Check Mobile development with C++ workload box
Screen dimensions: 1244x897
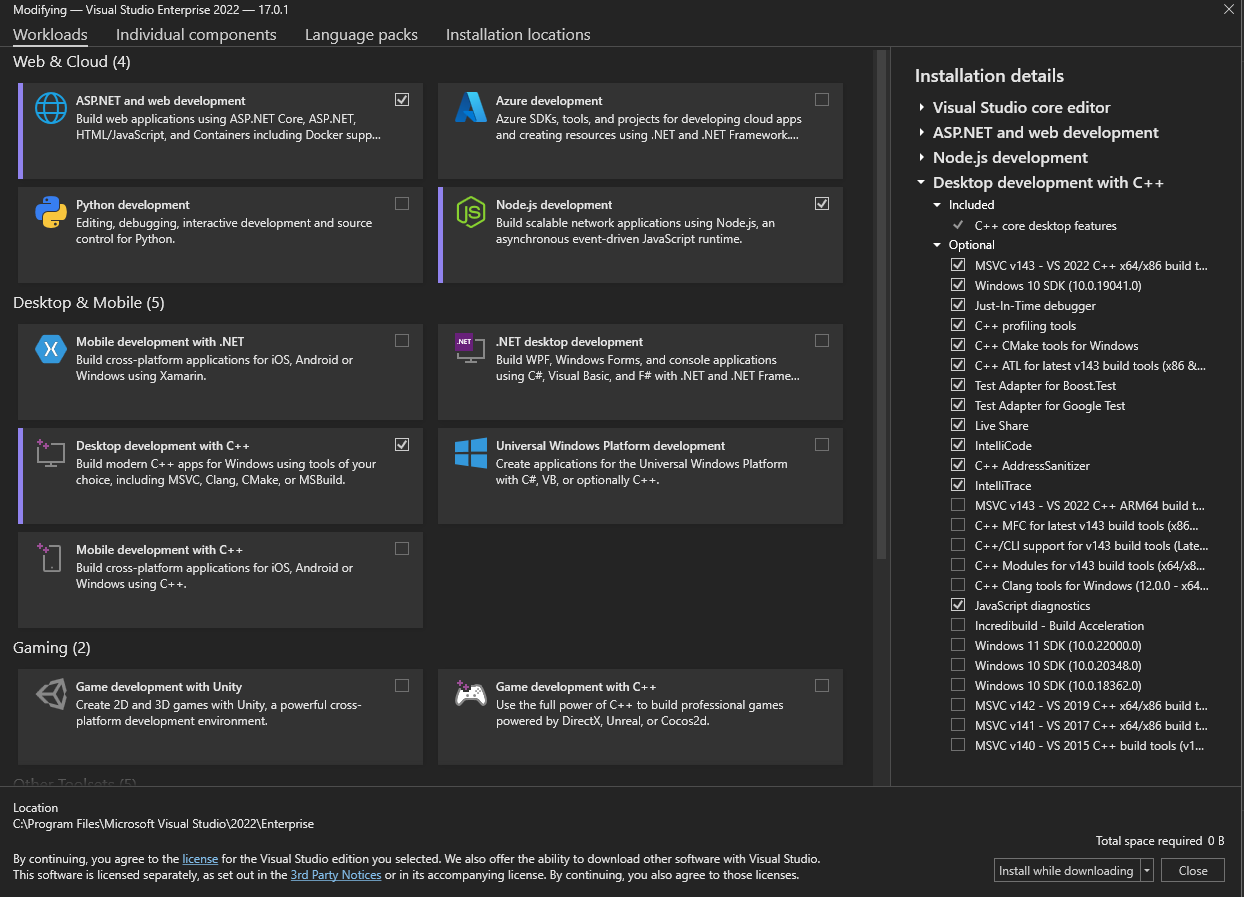click(x=402, y=549)
